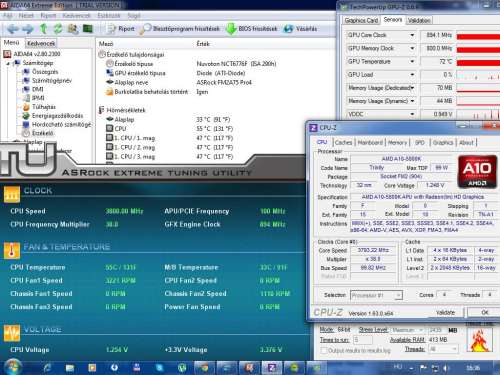Click the Time to run input field
Screen dimensions: 500x375
coord(363,340)
